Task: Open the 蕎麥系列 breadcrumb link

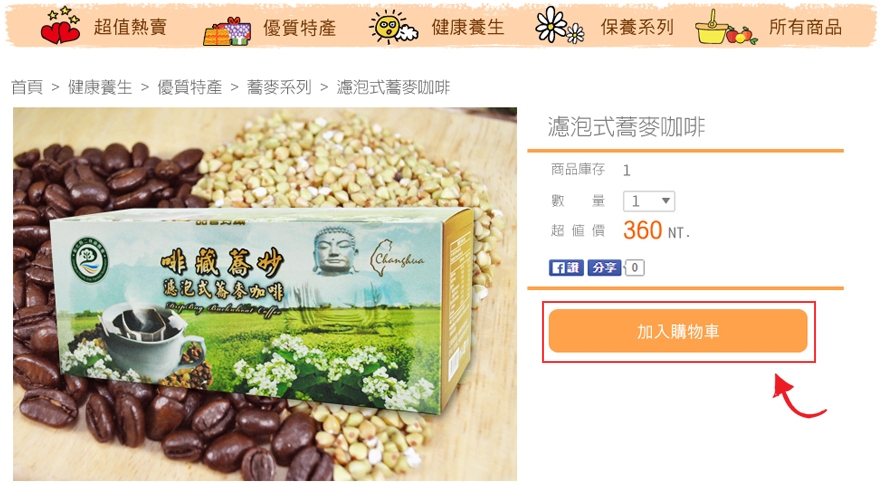Action: tap(279, 87)
